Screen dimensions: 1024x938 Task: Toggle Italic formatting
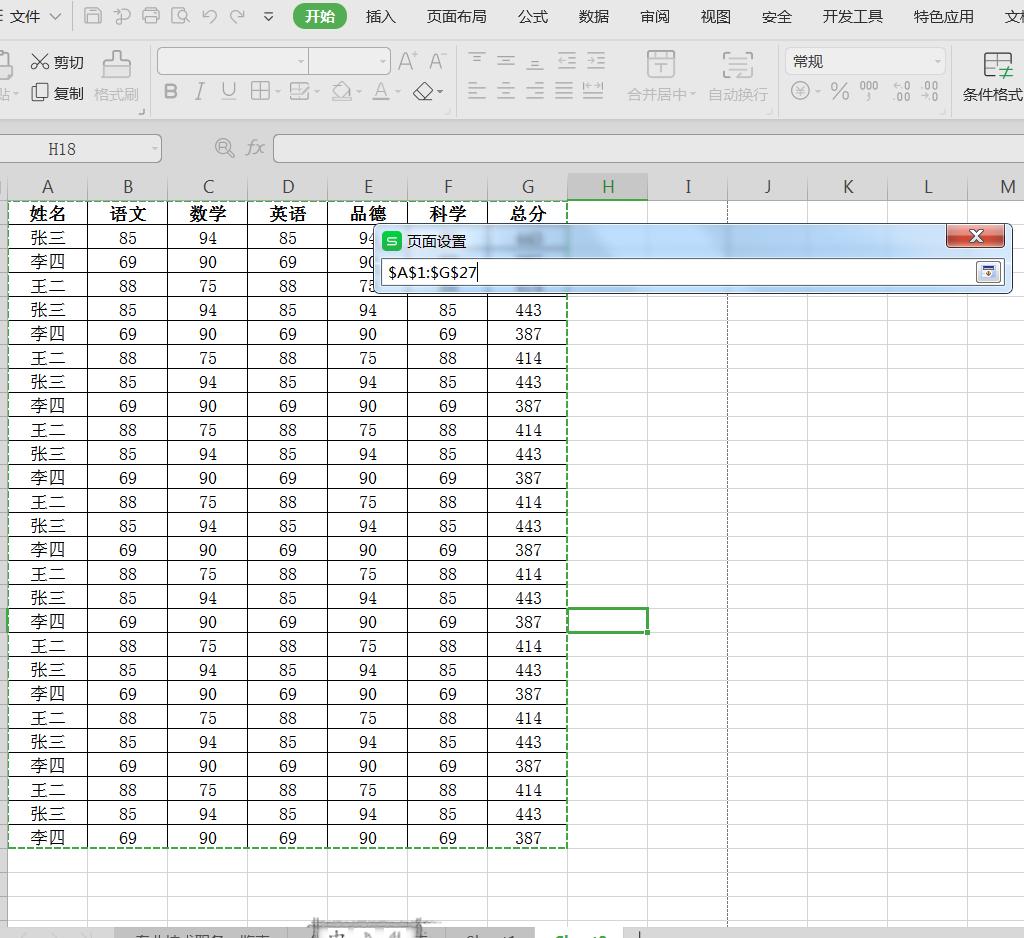199,92
